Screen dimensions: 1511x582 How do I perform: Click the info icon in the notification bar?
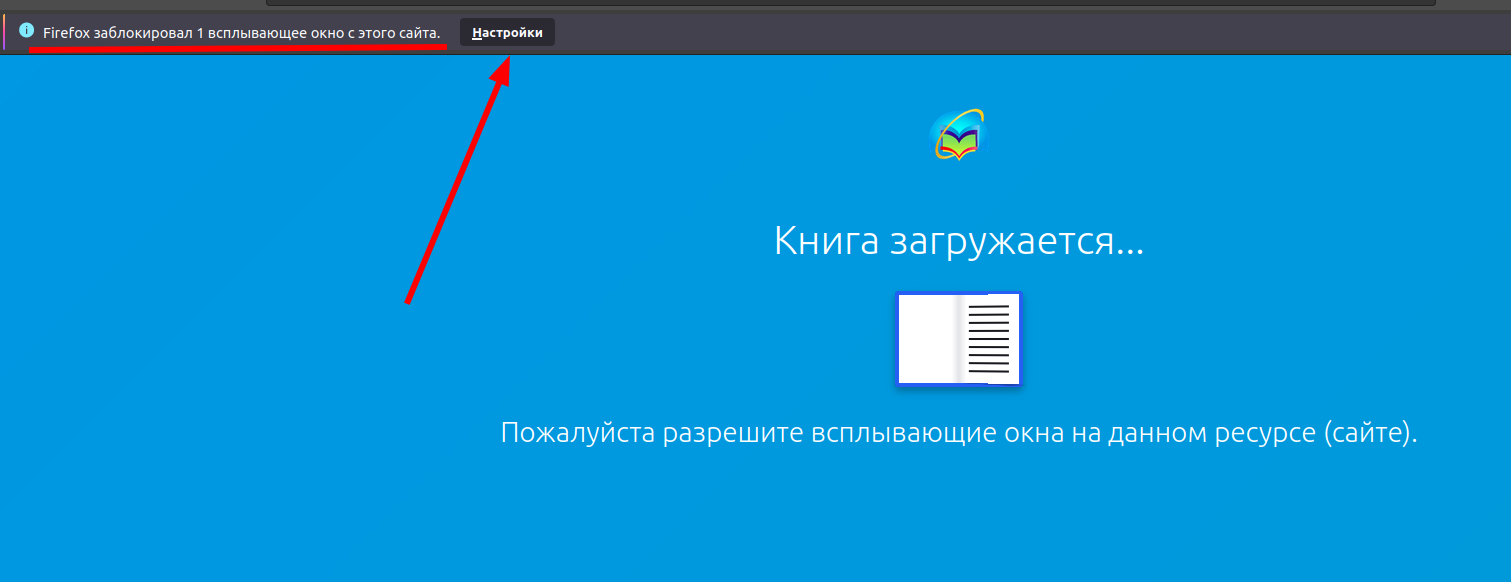click(x=27, y=31)
